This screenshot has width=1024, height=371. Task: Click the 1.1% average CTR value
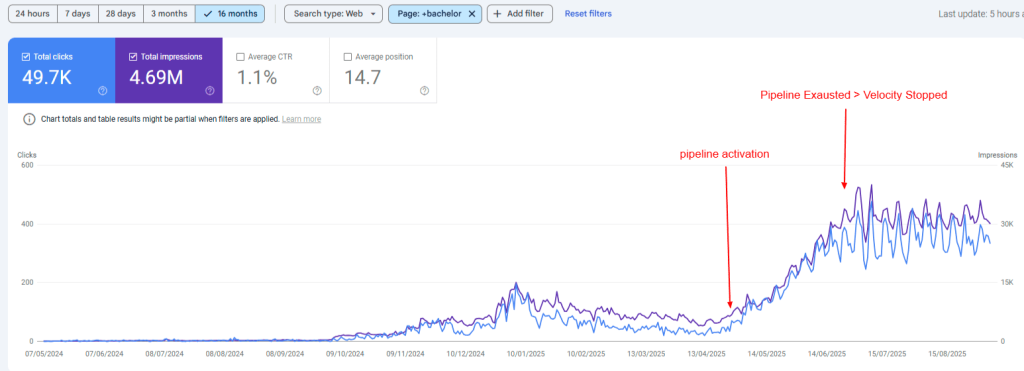pyautogui.click(x=257, y=78)
